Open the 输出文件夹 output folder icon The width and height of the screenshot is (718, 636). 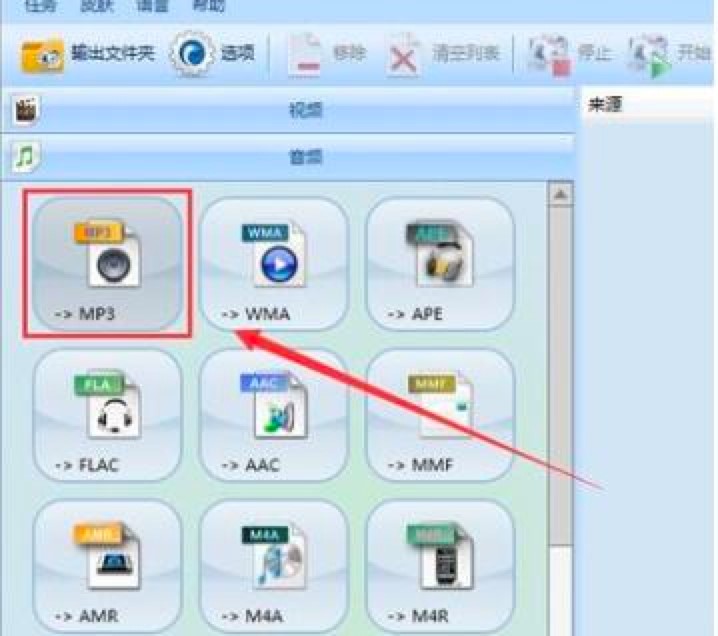[42, 55]
